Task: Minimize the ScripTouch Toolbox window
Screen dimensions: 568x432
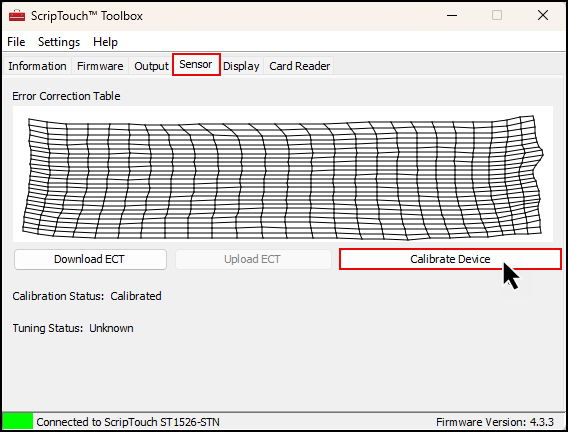Action: coord(452,16)
